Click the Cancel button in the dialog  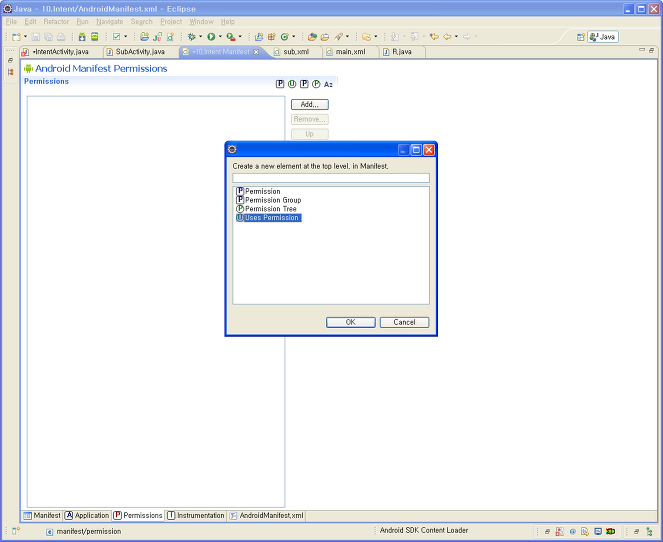coord(404,322)
